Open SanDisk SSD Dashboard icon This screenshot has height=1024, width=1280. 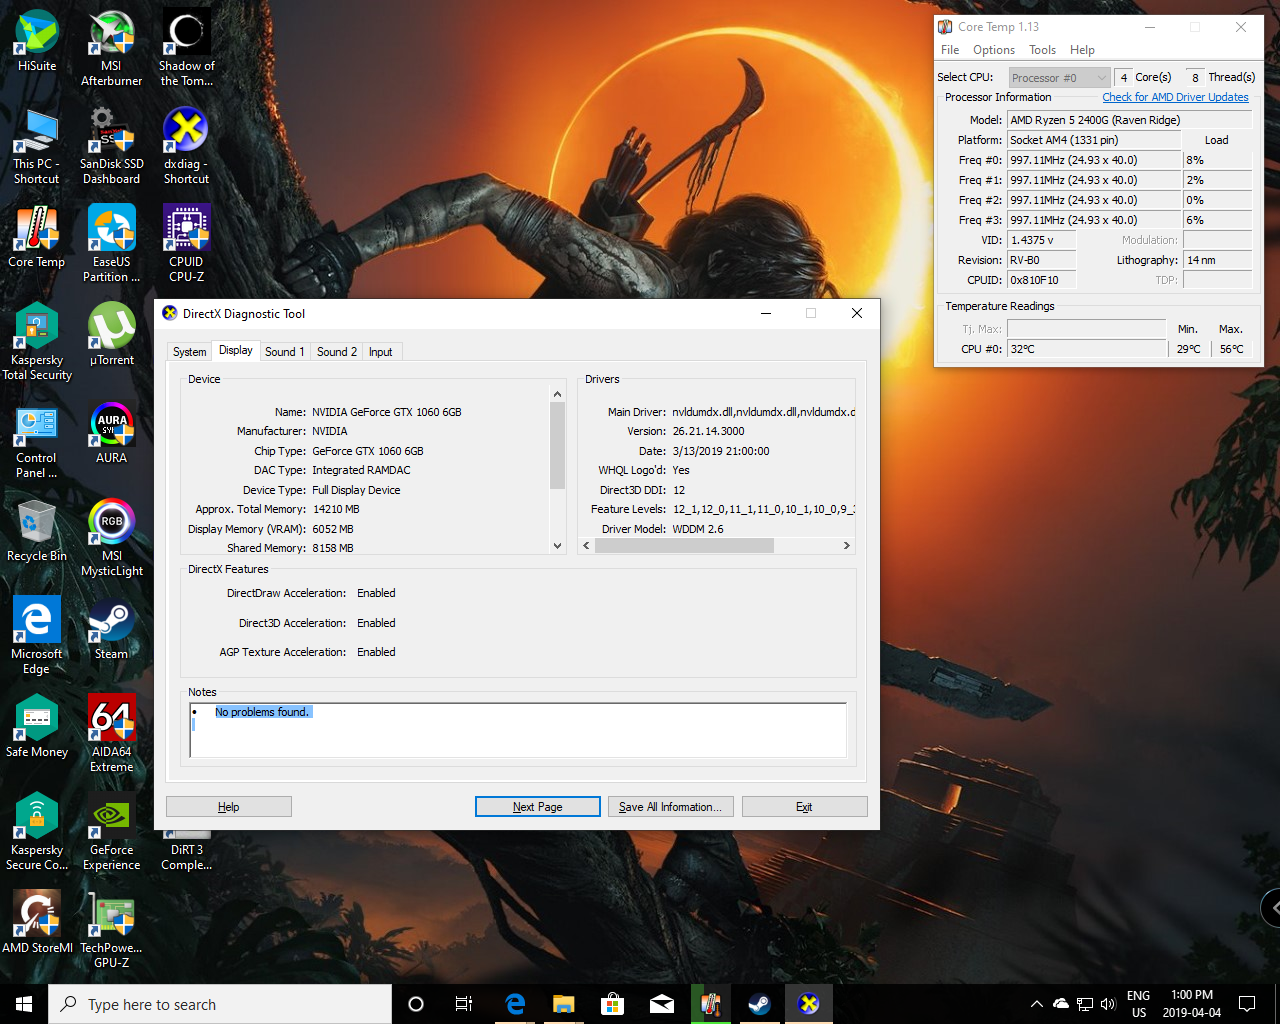tap(111, 146)
